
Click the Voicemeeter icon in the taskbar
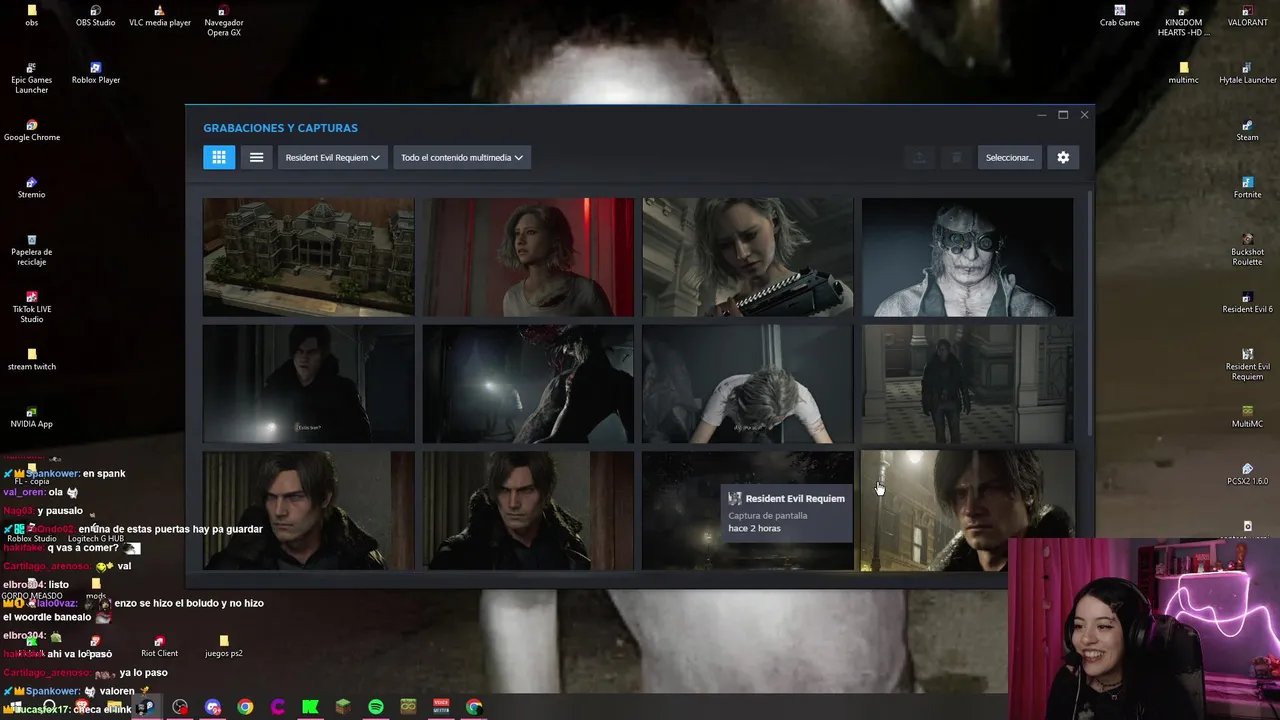click(441, 707)
